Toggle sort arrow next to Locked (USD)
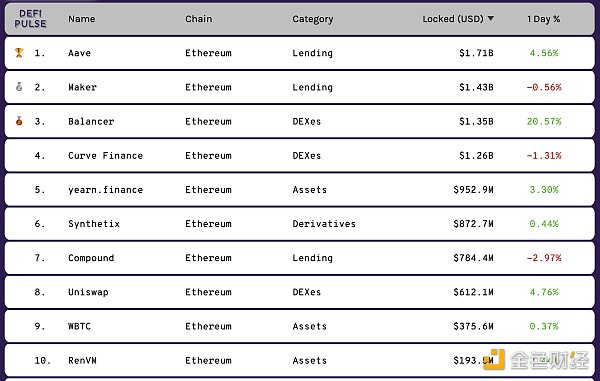 coord(491,18)
